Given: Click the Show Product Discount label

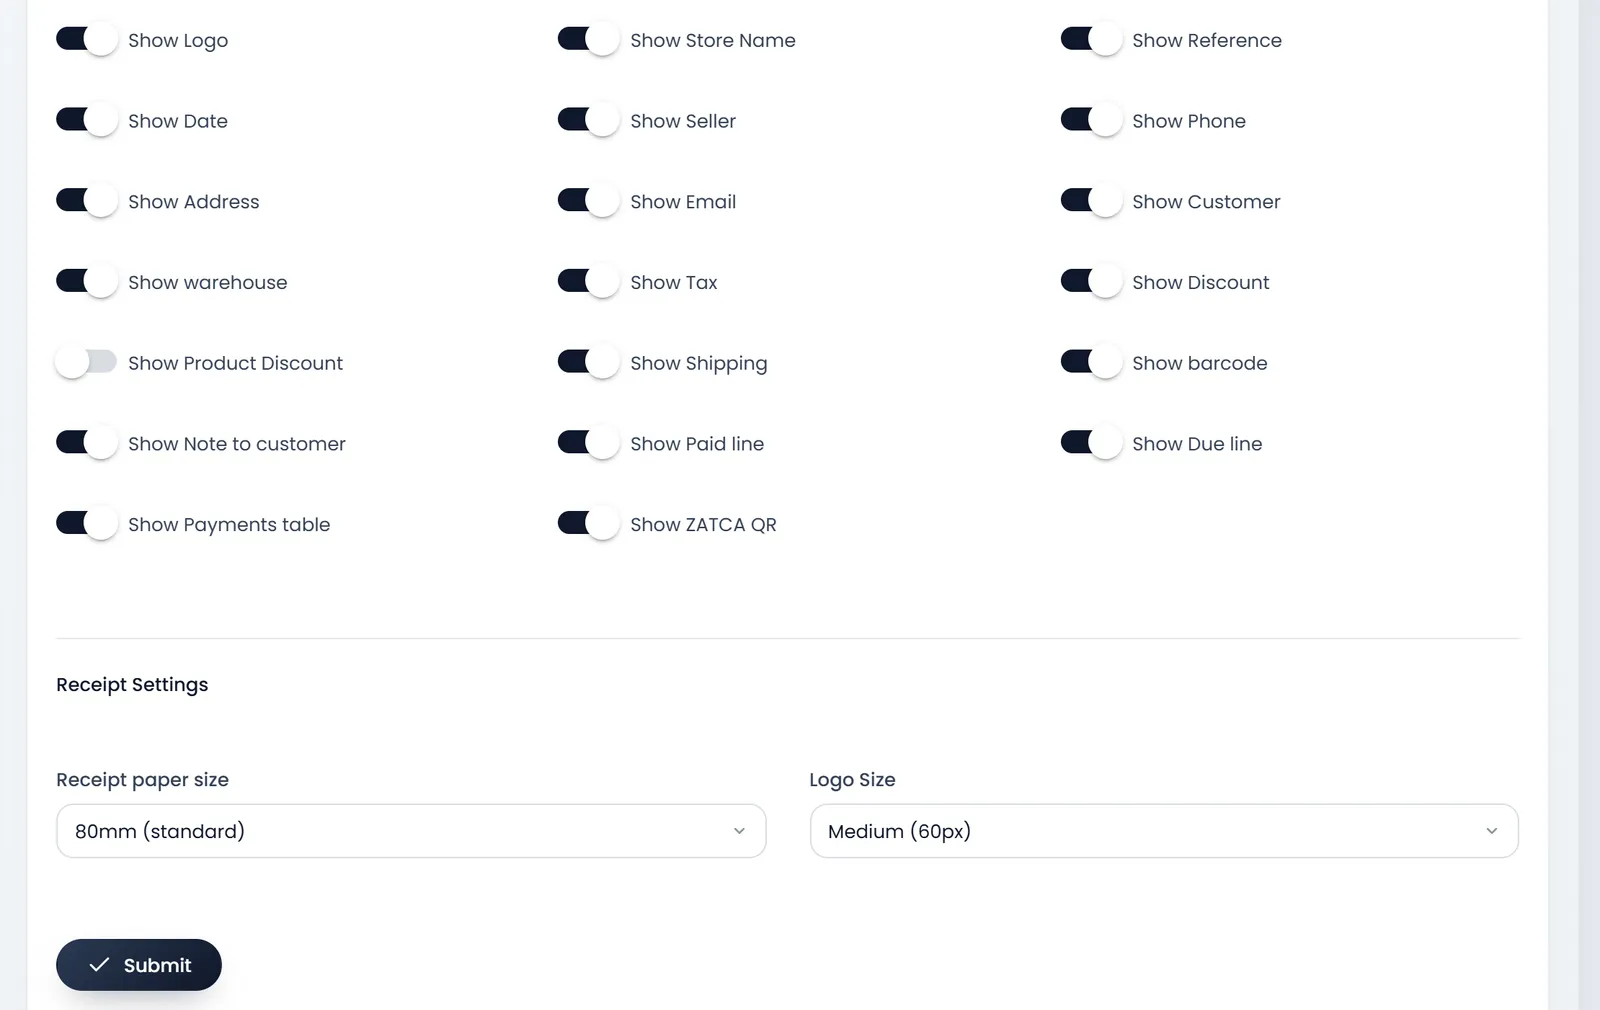Looking at the screenshot, I should [x=235, y=363].
